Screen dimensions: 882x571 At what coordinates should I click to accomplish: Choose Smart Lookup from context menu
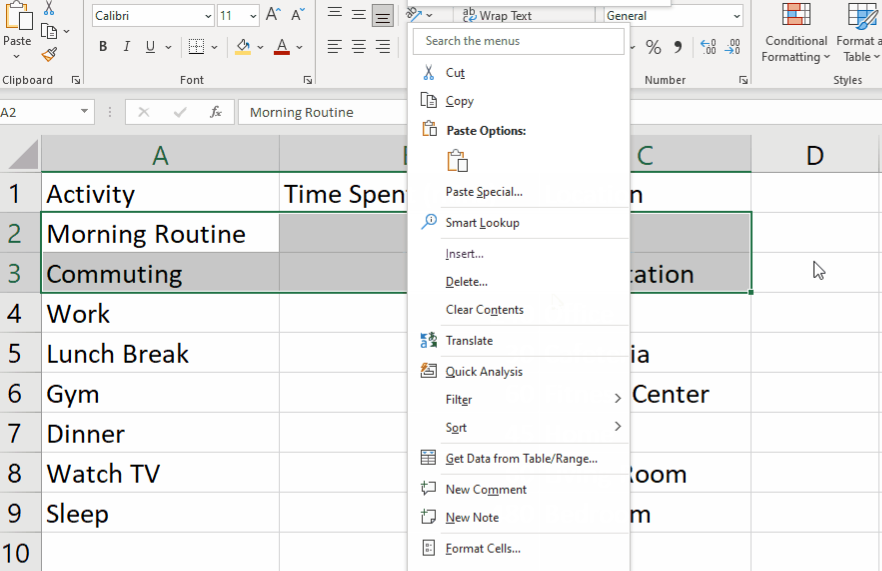pyautogui.click(x=518, y=223)
